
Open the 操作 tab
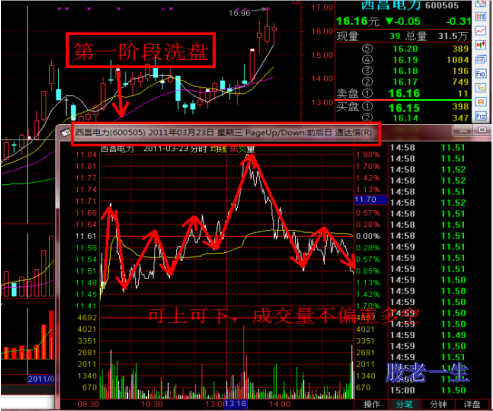coord(371,404)
